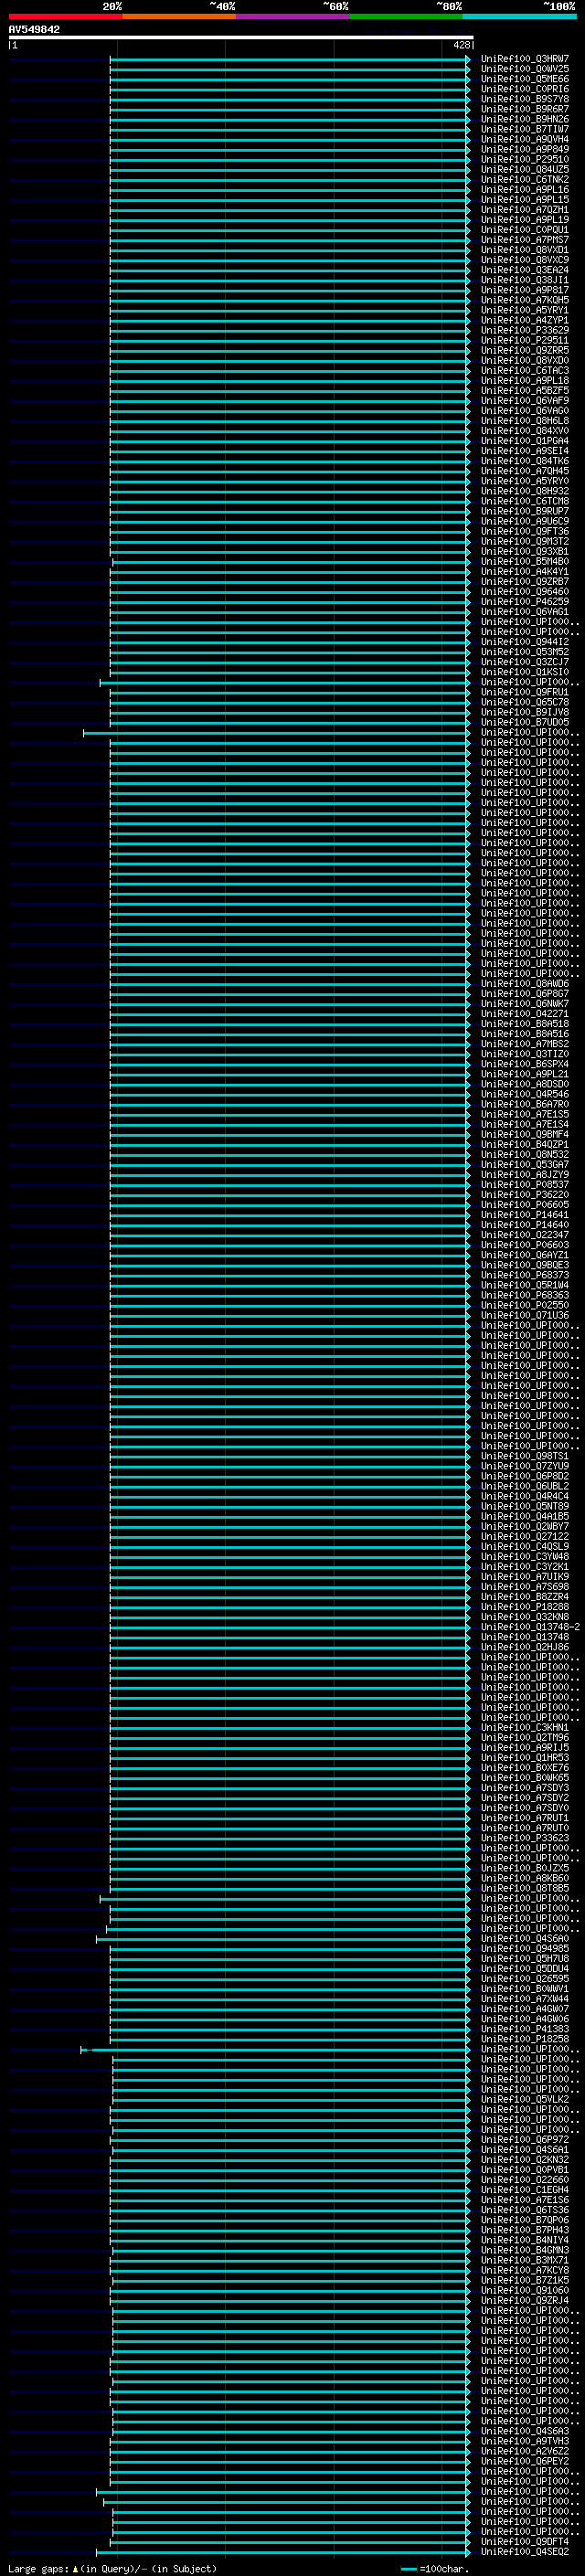Click the UniRef100_A7MBS2 label
Image resolution: width=585 pixels, height=2576 pixels.
point(525,1043)
